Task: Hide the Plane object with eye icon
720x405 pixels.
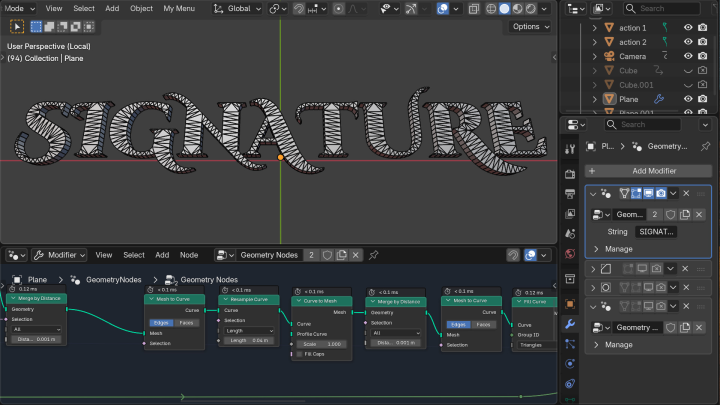Action: coord(687,100)
